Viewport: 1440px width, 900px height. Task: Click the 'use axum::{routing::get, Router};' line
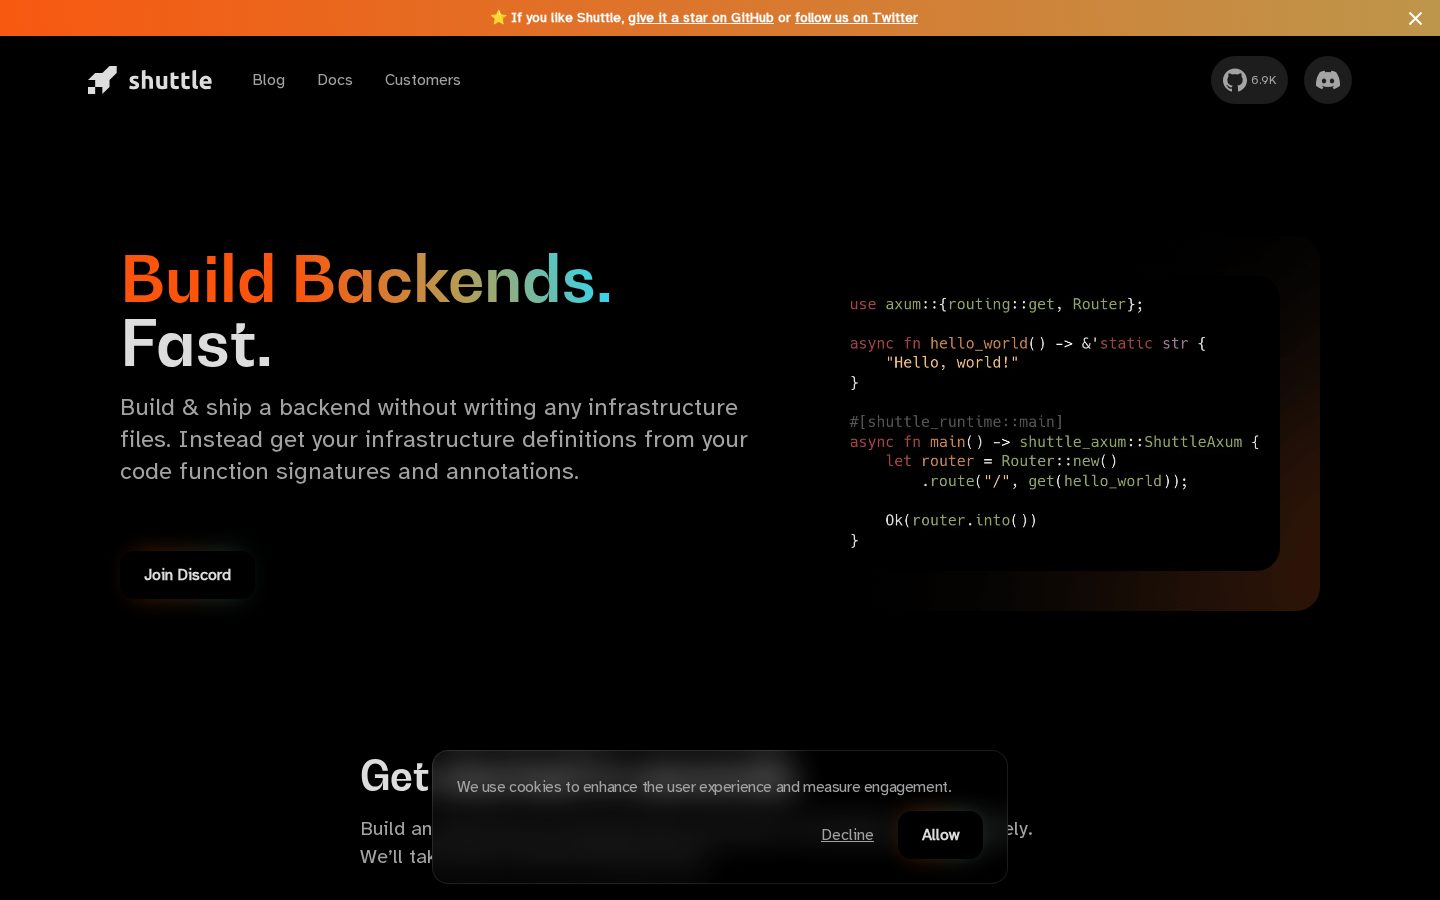coord(996,304)
